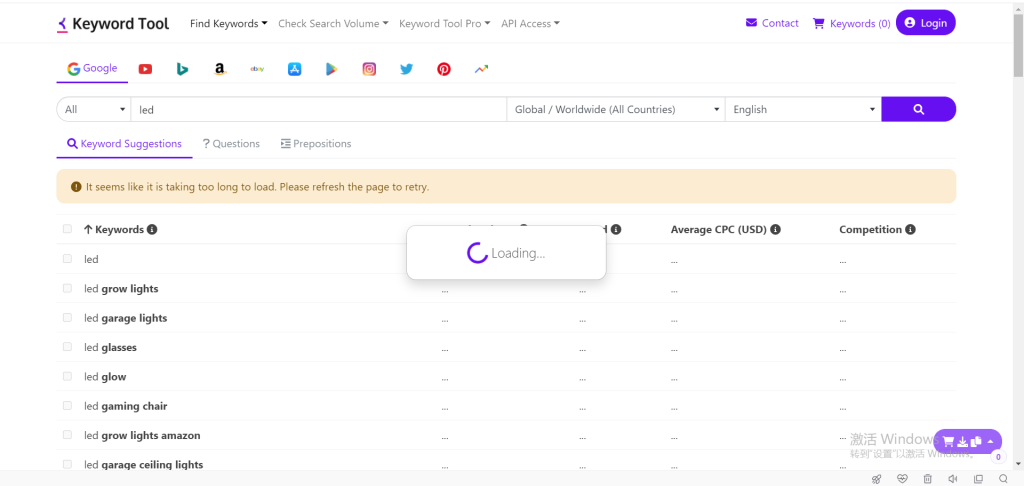Open the App Store keyword tab
Viewport: 1024px width, 486px height.
coord(294,69)
